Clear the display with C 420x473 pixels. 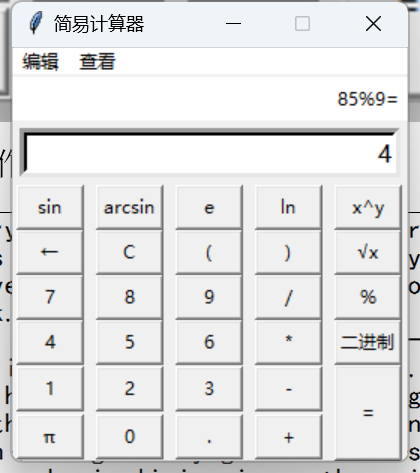click(x=129, y=252)
